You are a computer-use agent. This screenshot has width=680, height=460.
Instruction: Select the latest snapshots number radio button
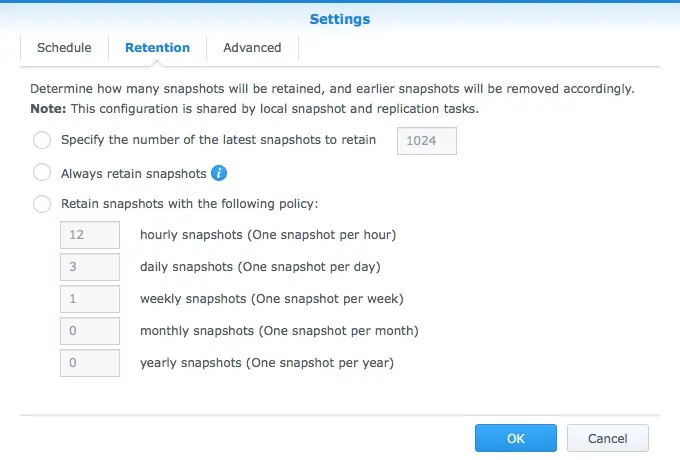[x=42, y=140]
